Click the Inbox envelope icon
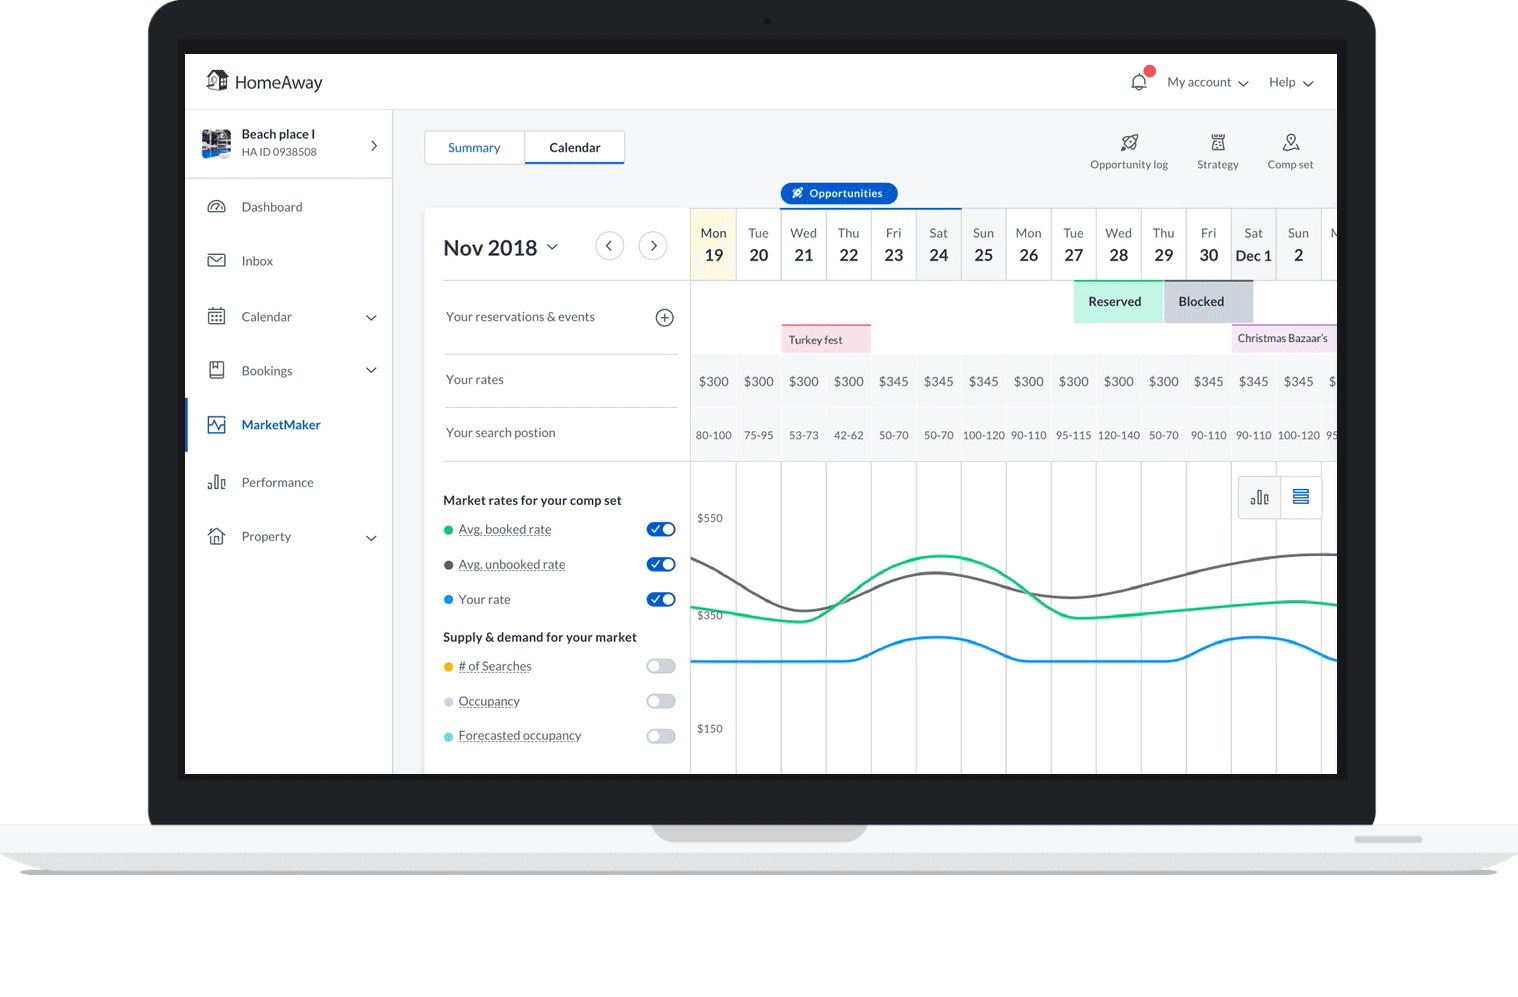The image size is (1518, 997). click(x=216, y=261)
